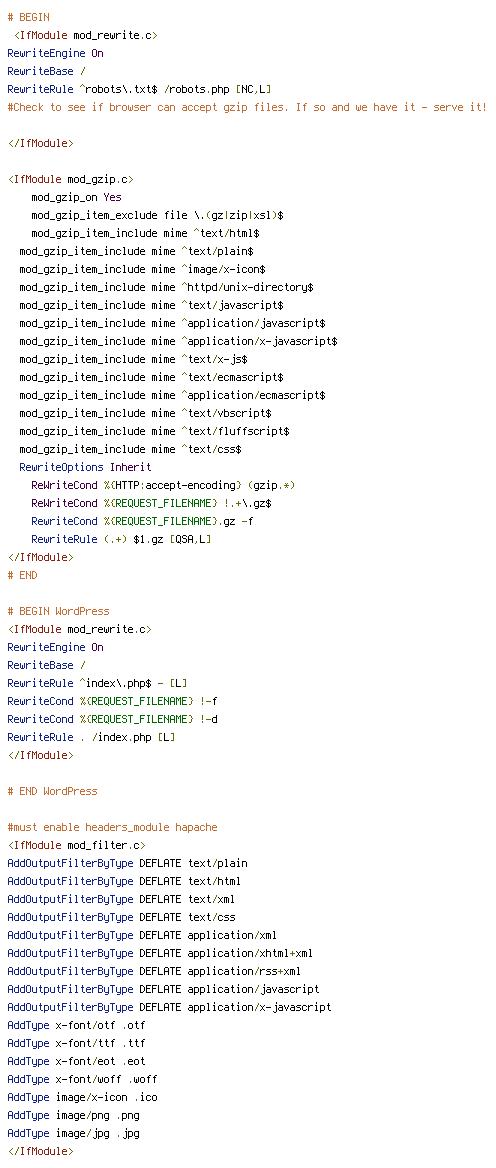Click the '# END WordPress' comment
Image resolution: width=496 pixels, height=1168 pixels.
point(52,791)
